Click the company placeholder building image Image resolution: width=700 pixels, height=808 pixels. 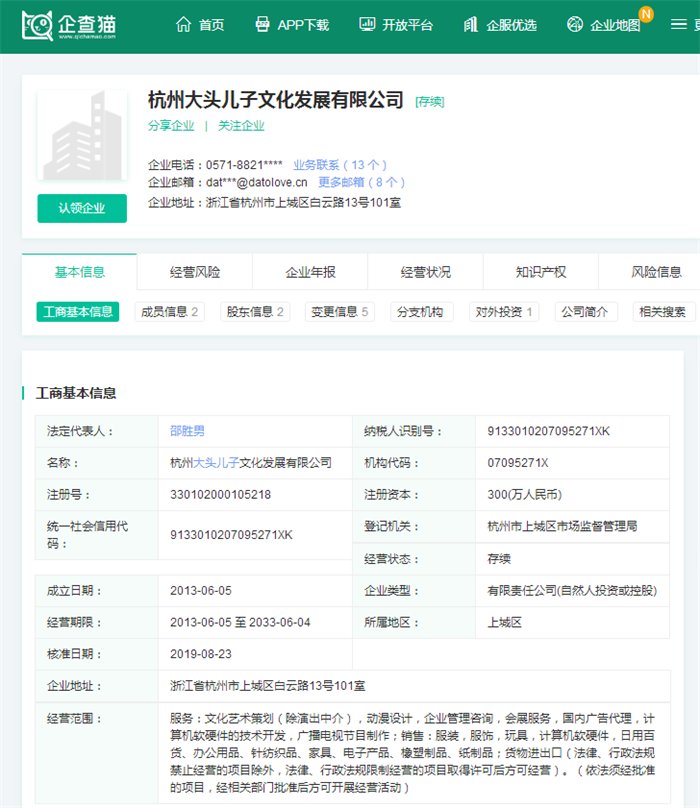click(x=82, y=138)
